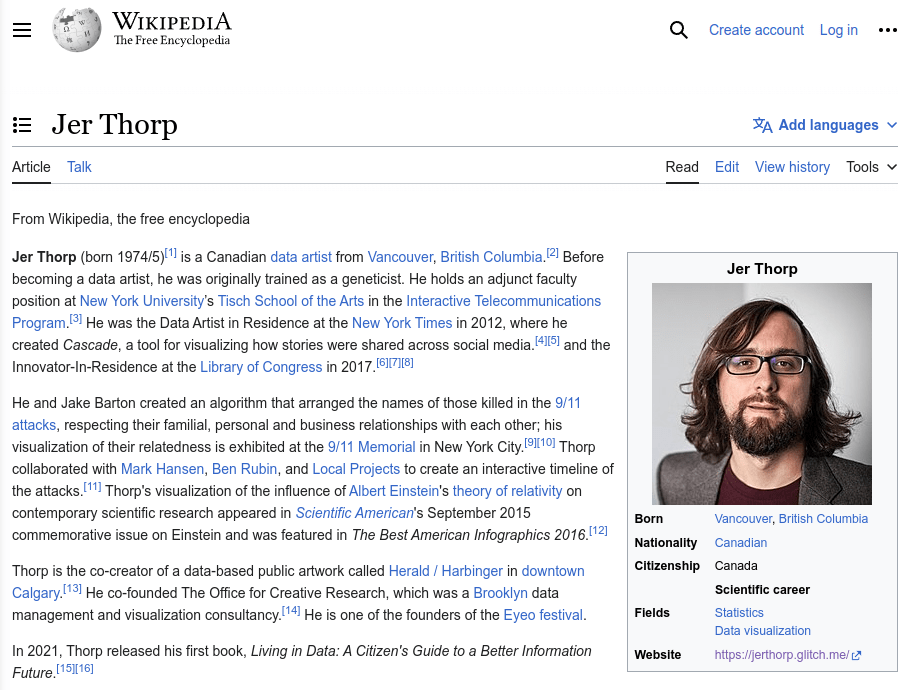Click citation reference [3]
The width and height of the screenshot is (912, 690).
(76, 319)
